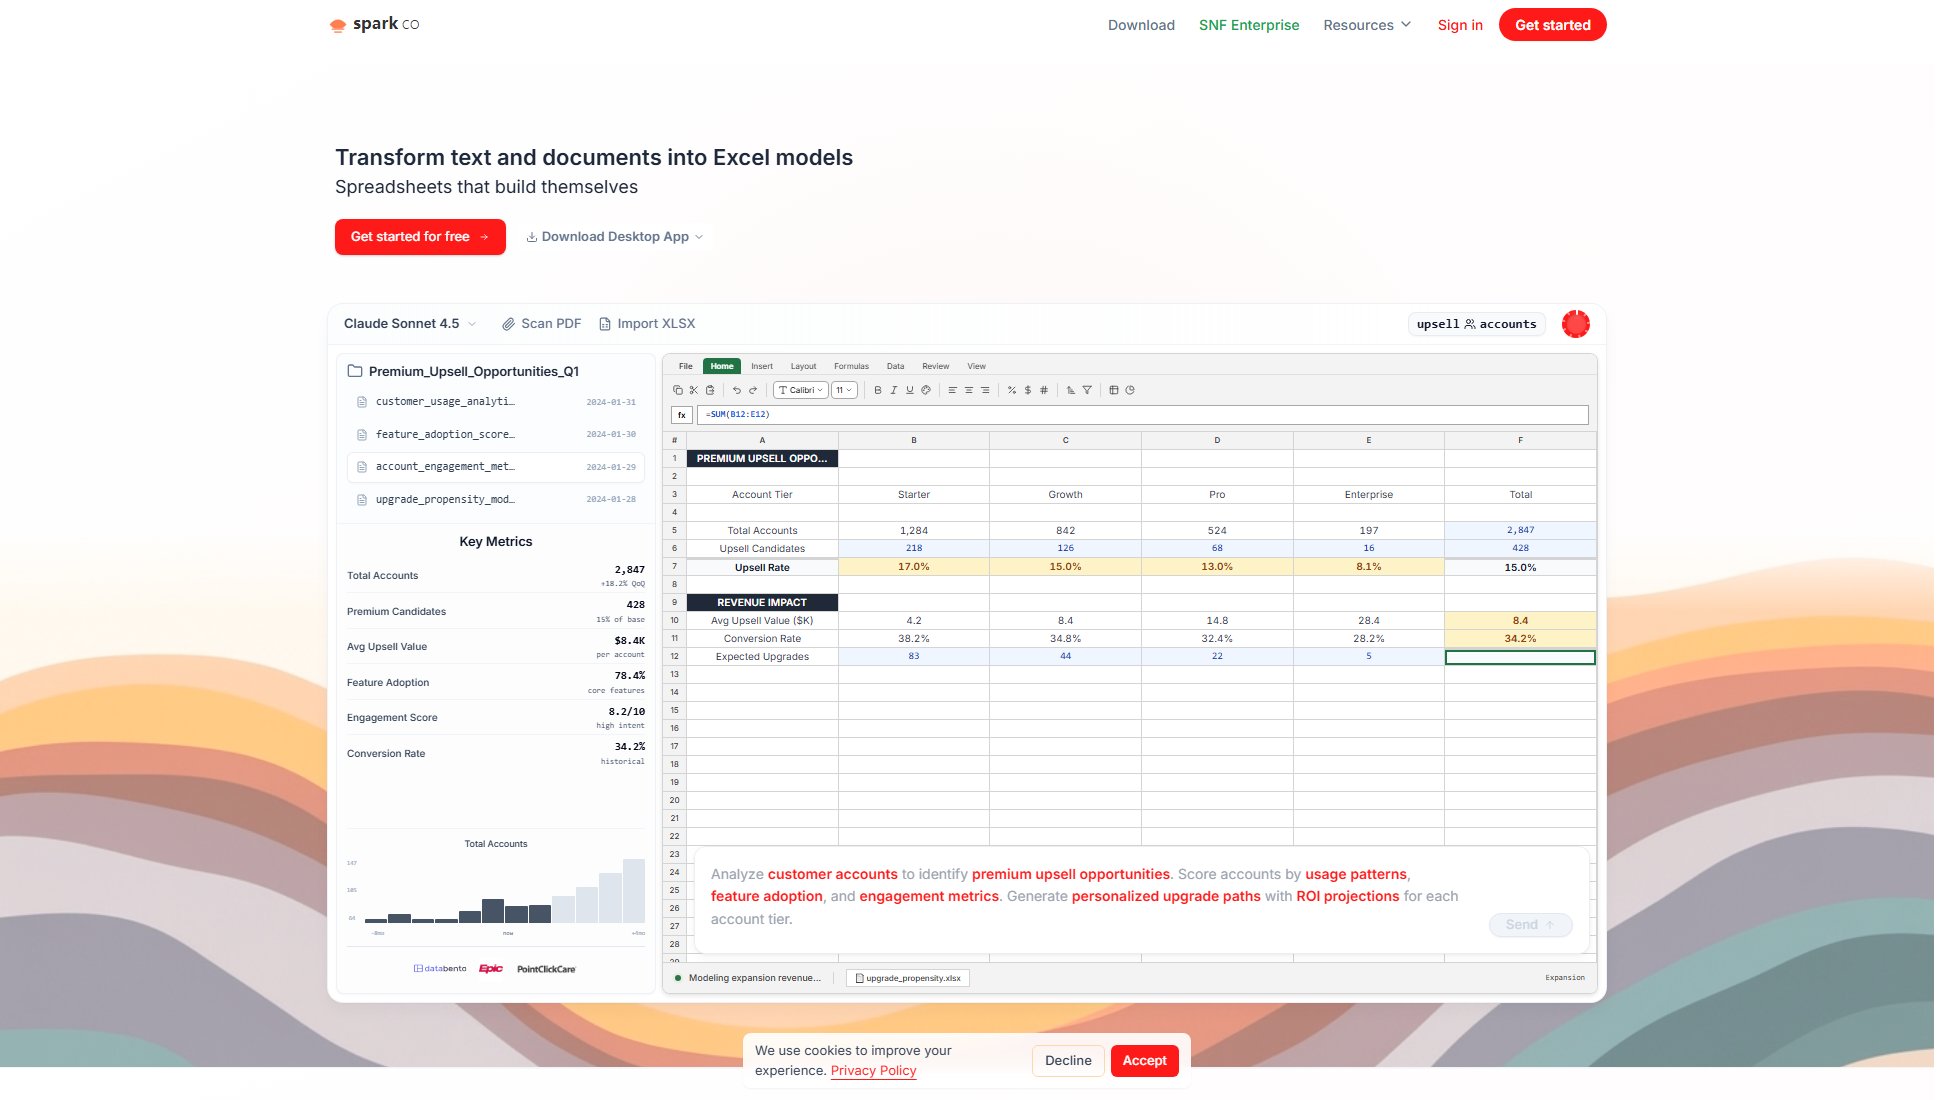Image resolution: width=1942 pixels, height=1100 pixels.
Task: Click the Get started for free button
Action: [x=420, y=237]
